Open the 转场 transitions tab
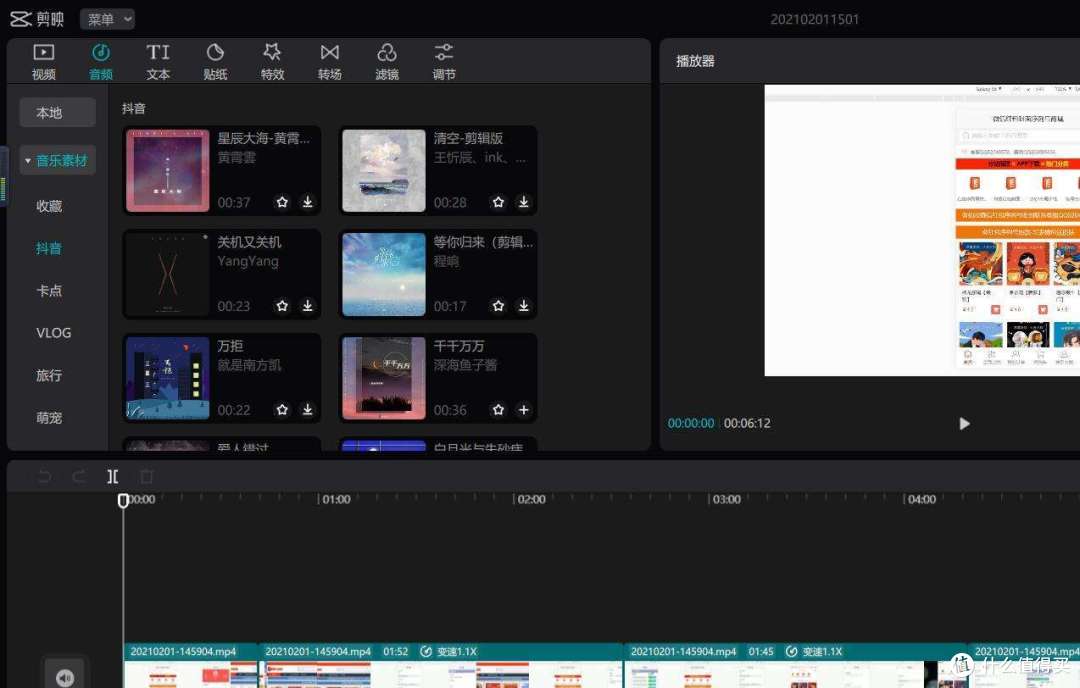This screenshot has width=1080, height=688. click(329, 61)
